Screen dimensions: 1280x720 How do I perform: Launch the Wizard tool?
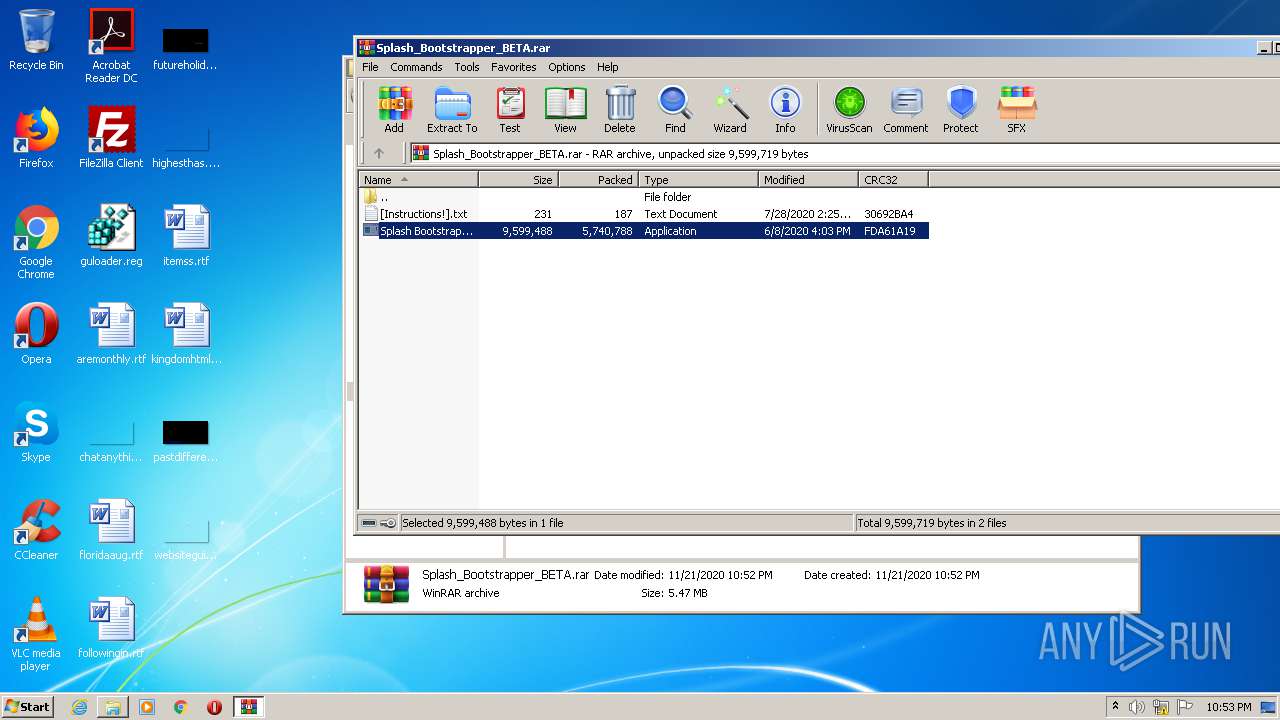pos(730,110)
